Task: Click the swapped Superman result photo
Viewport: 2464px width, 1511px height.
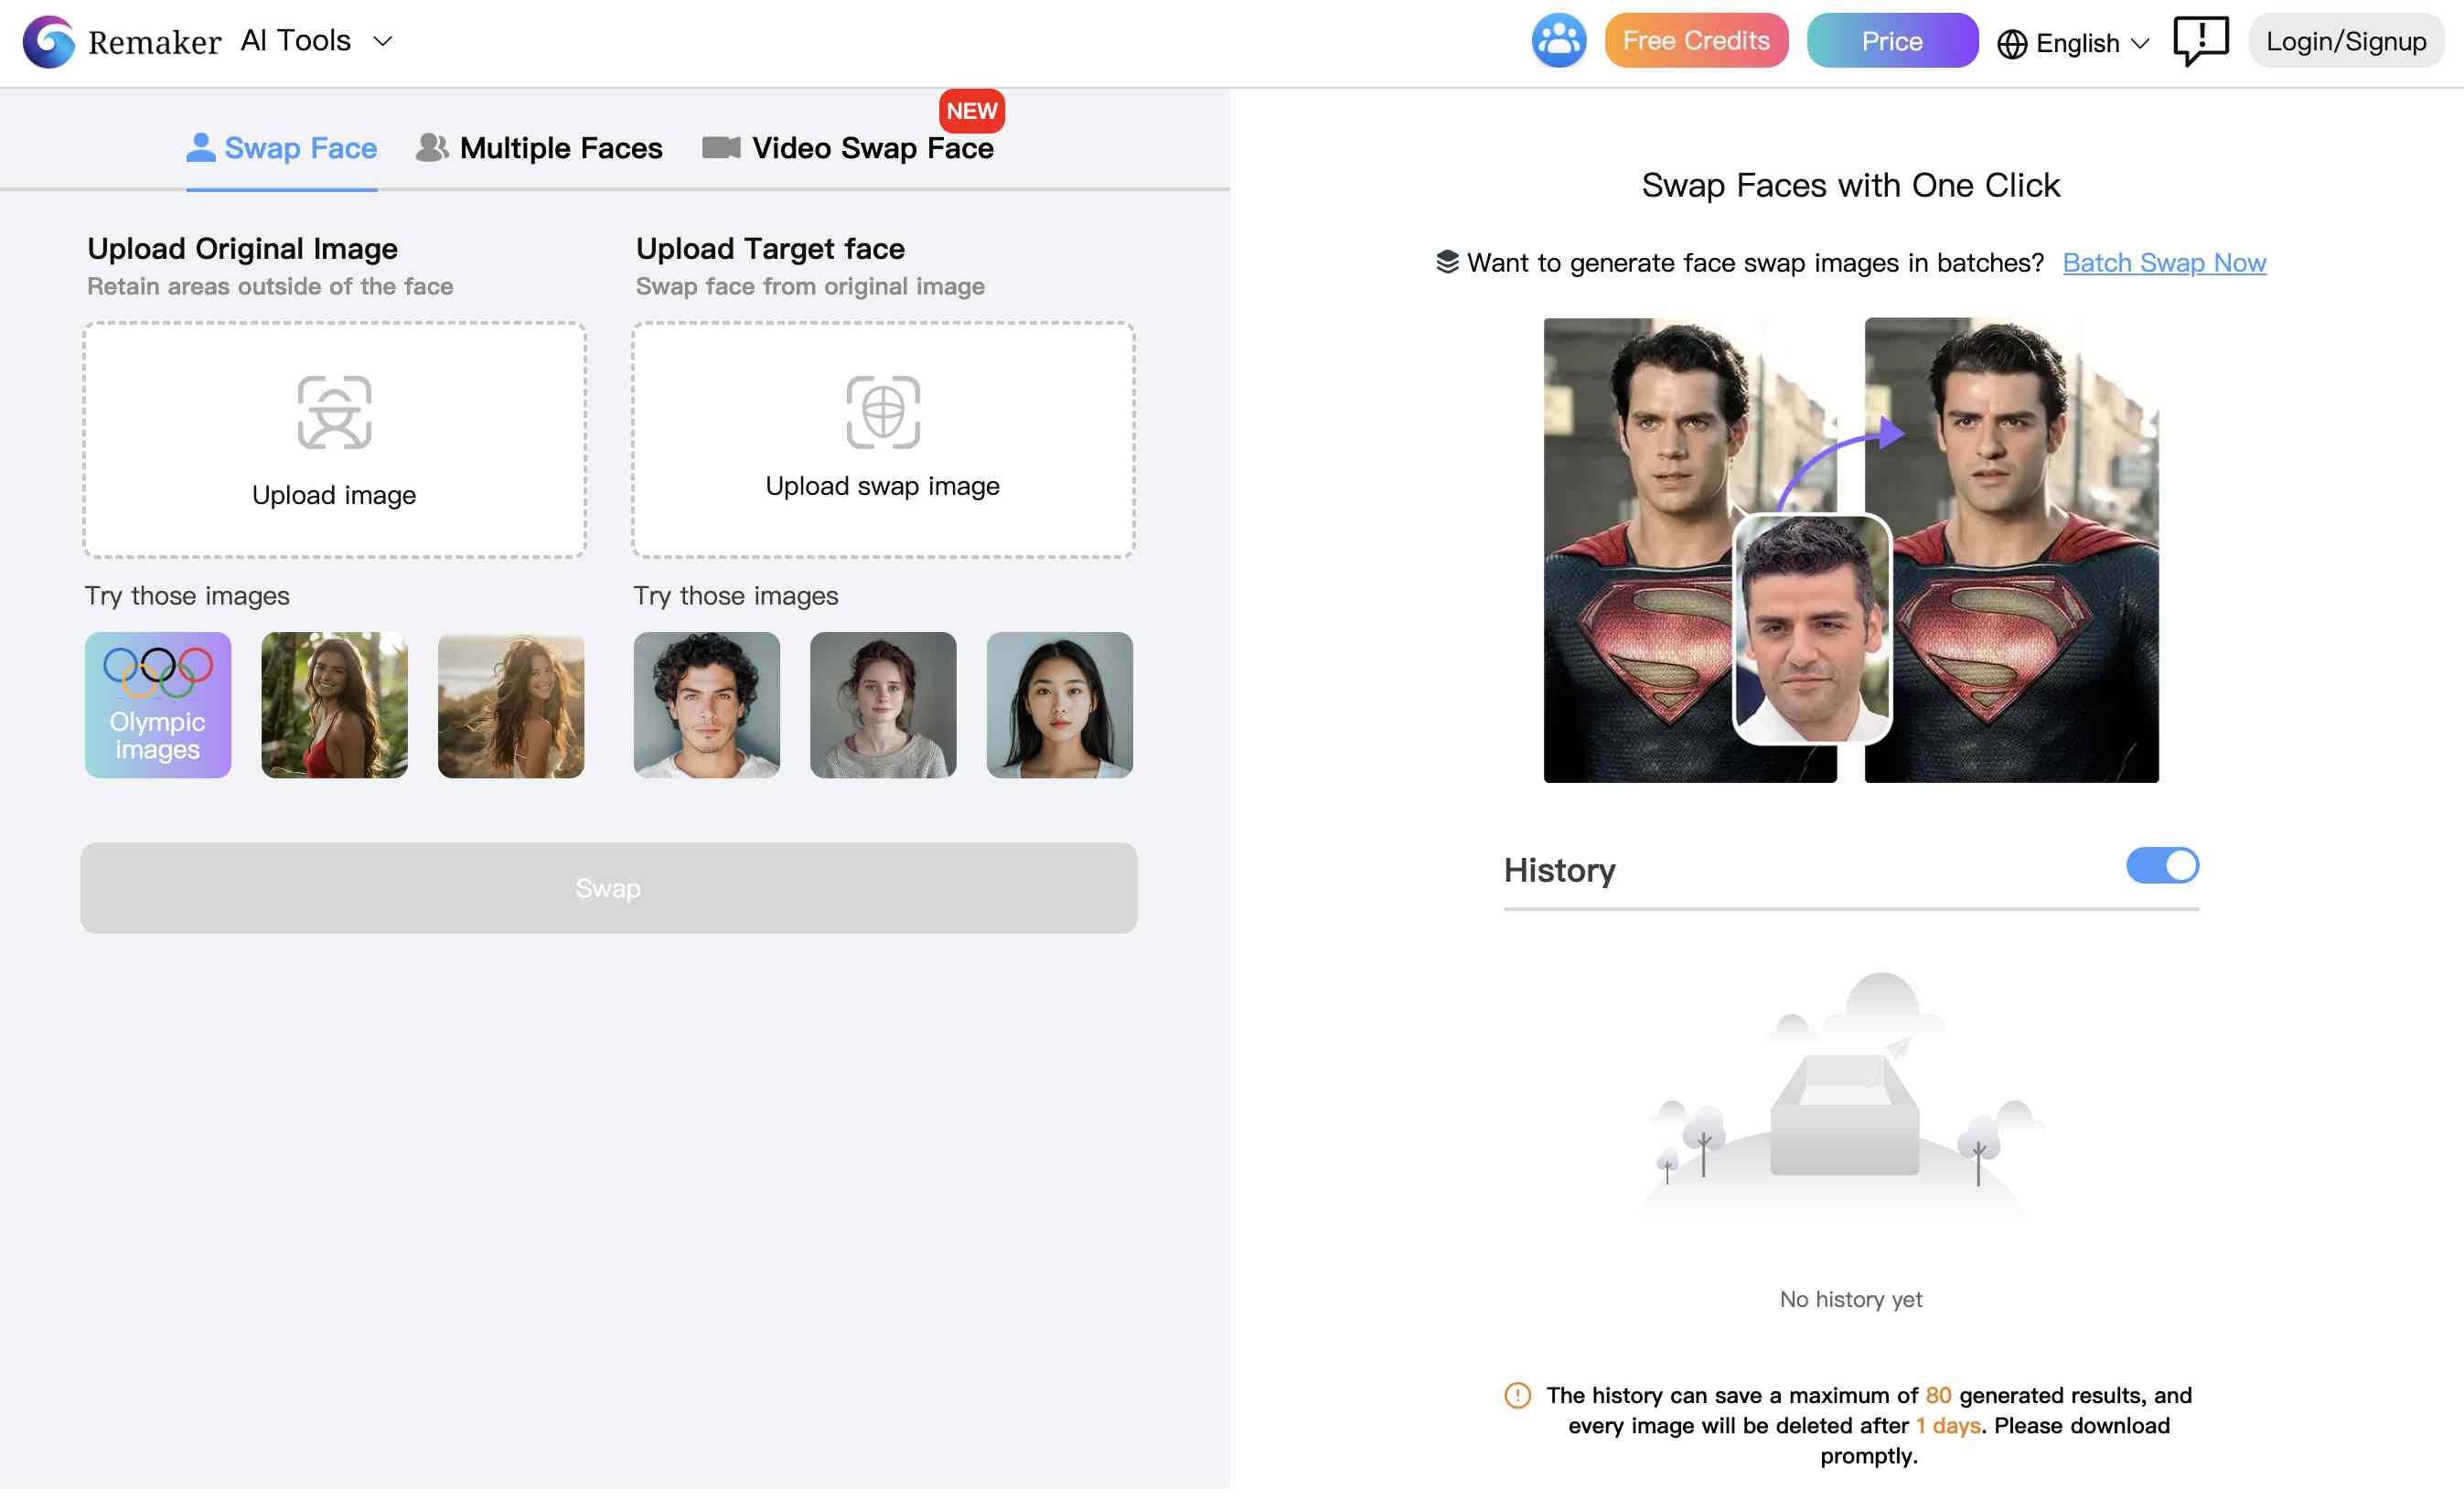Action: pos(2010,550)
